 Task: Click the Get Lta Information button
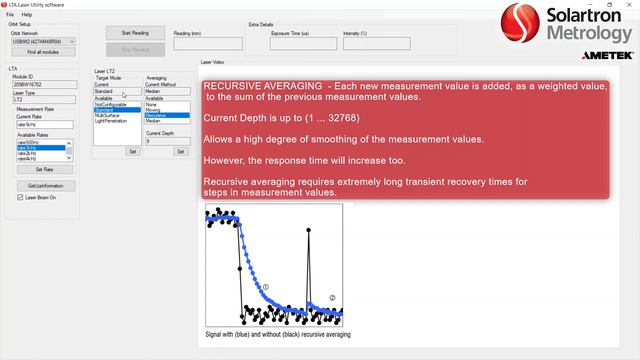[x=46, y=186]
